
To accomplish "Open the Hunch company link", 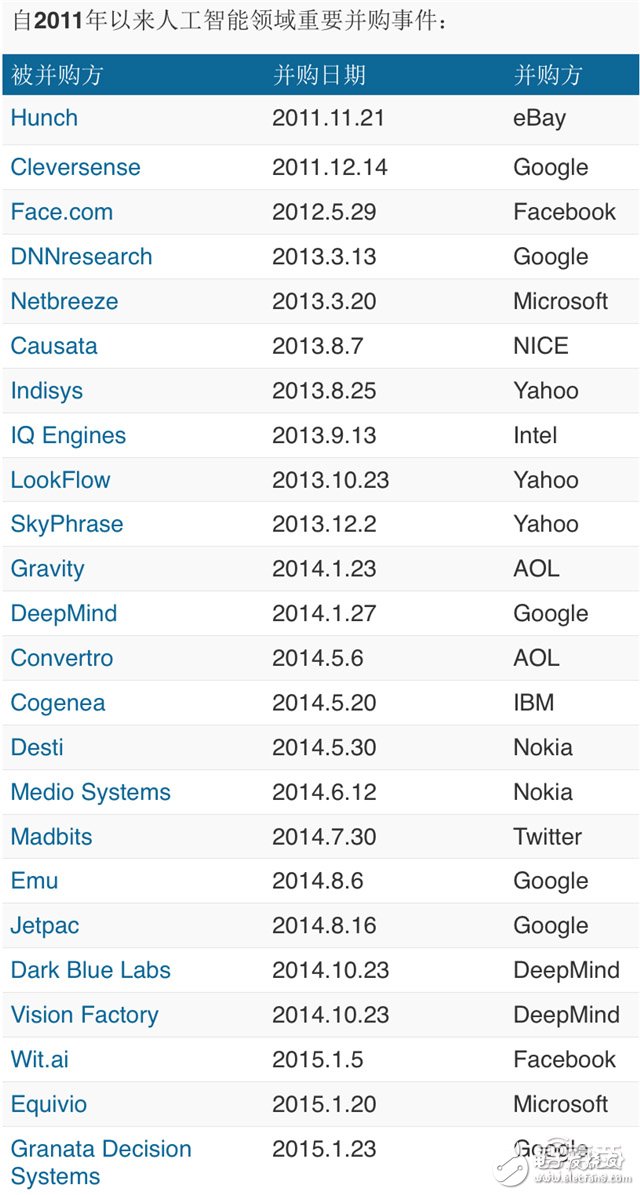I will tap(44, 118).
